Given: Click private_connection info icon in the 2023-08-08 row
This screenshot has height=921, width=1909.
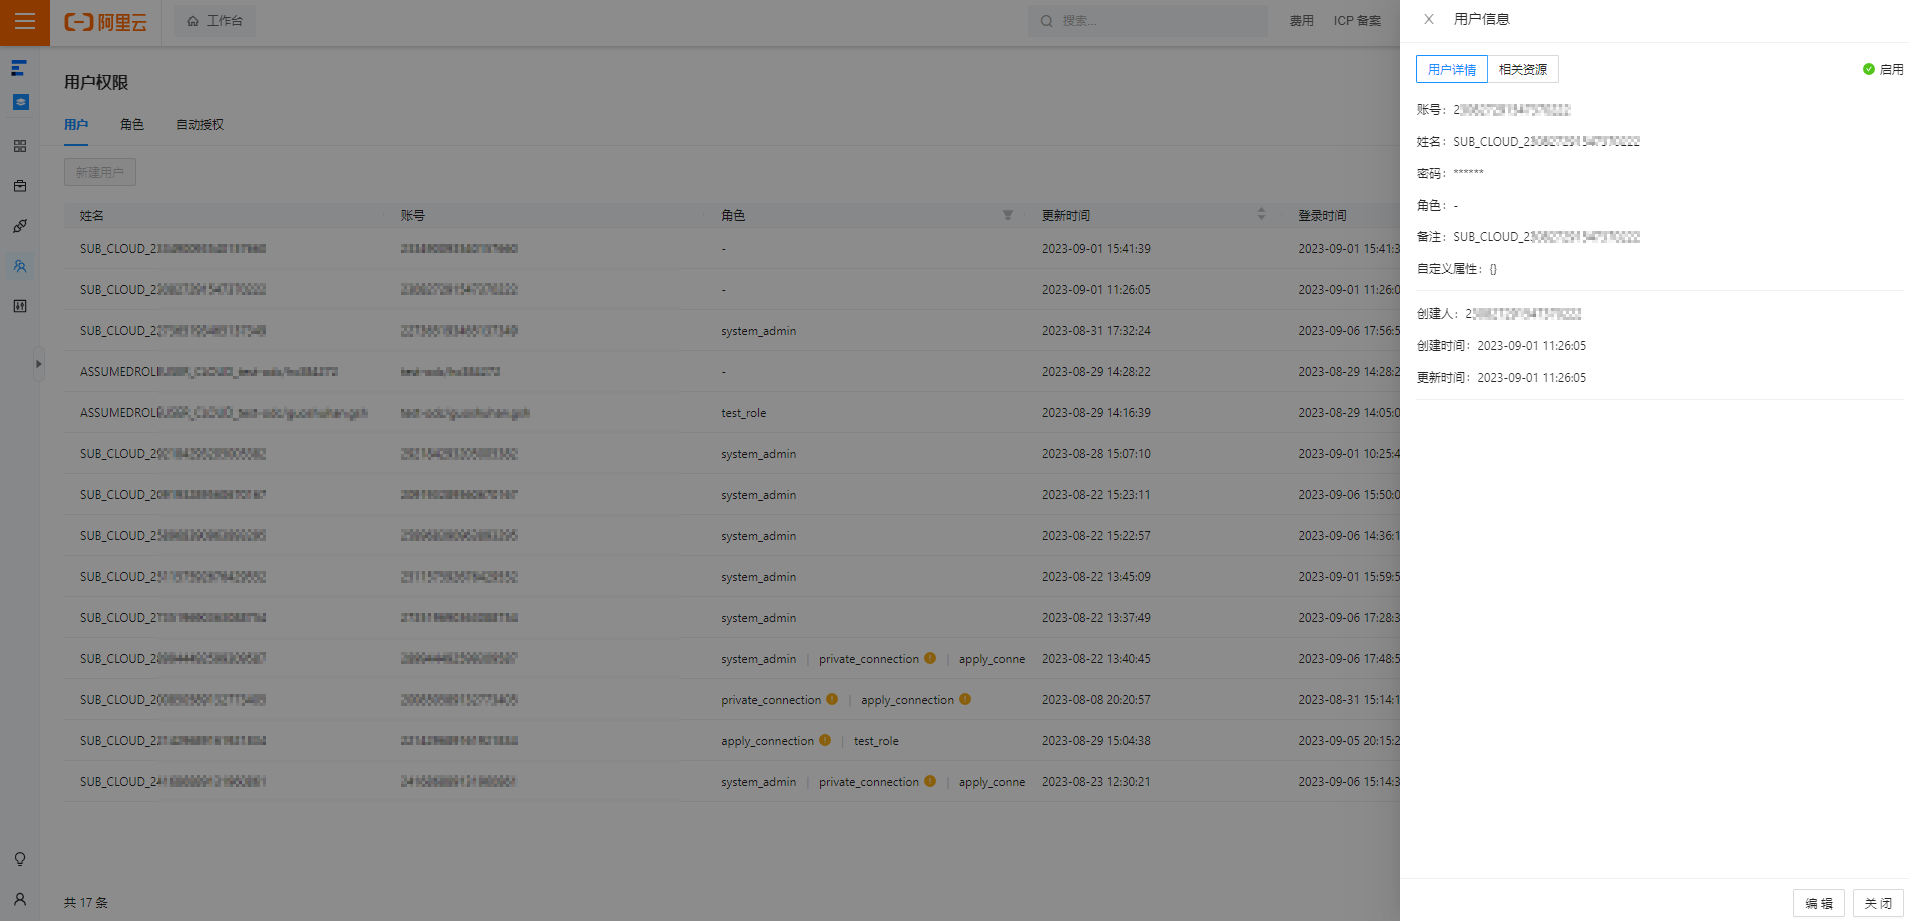Looking at the screenshot, I should pyautogui.click(x=832, y=699).
